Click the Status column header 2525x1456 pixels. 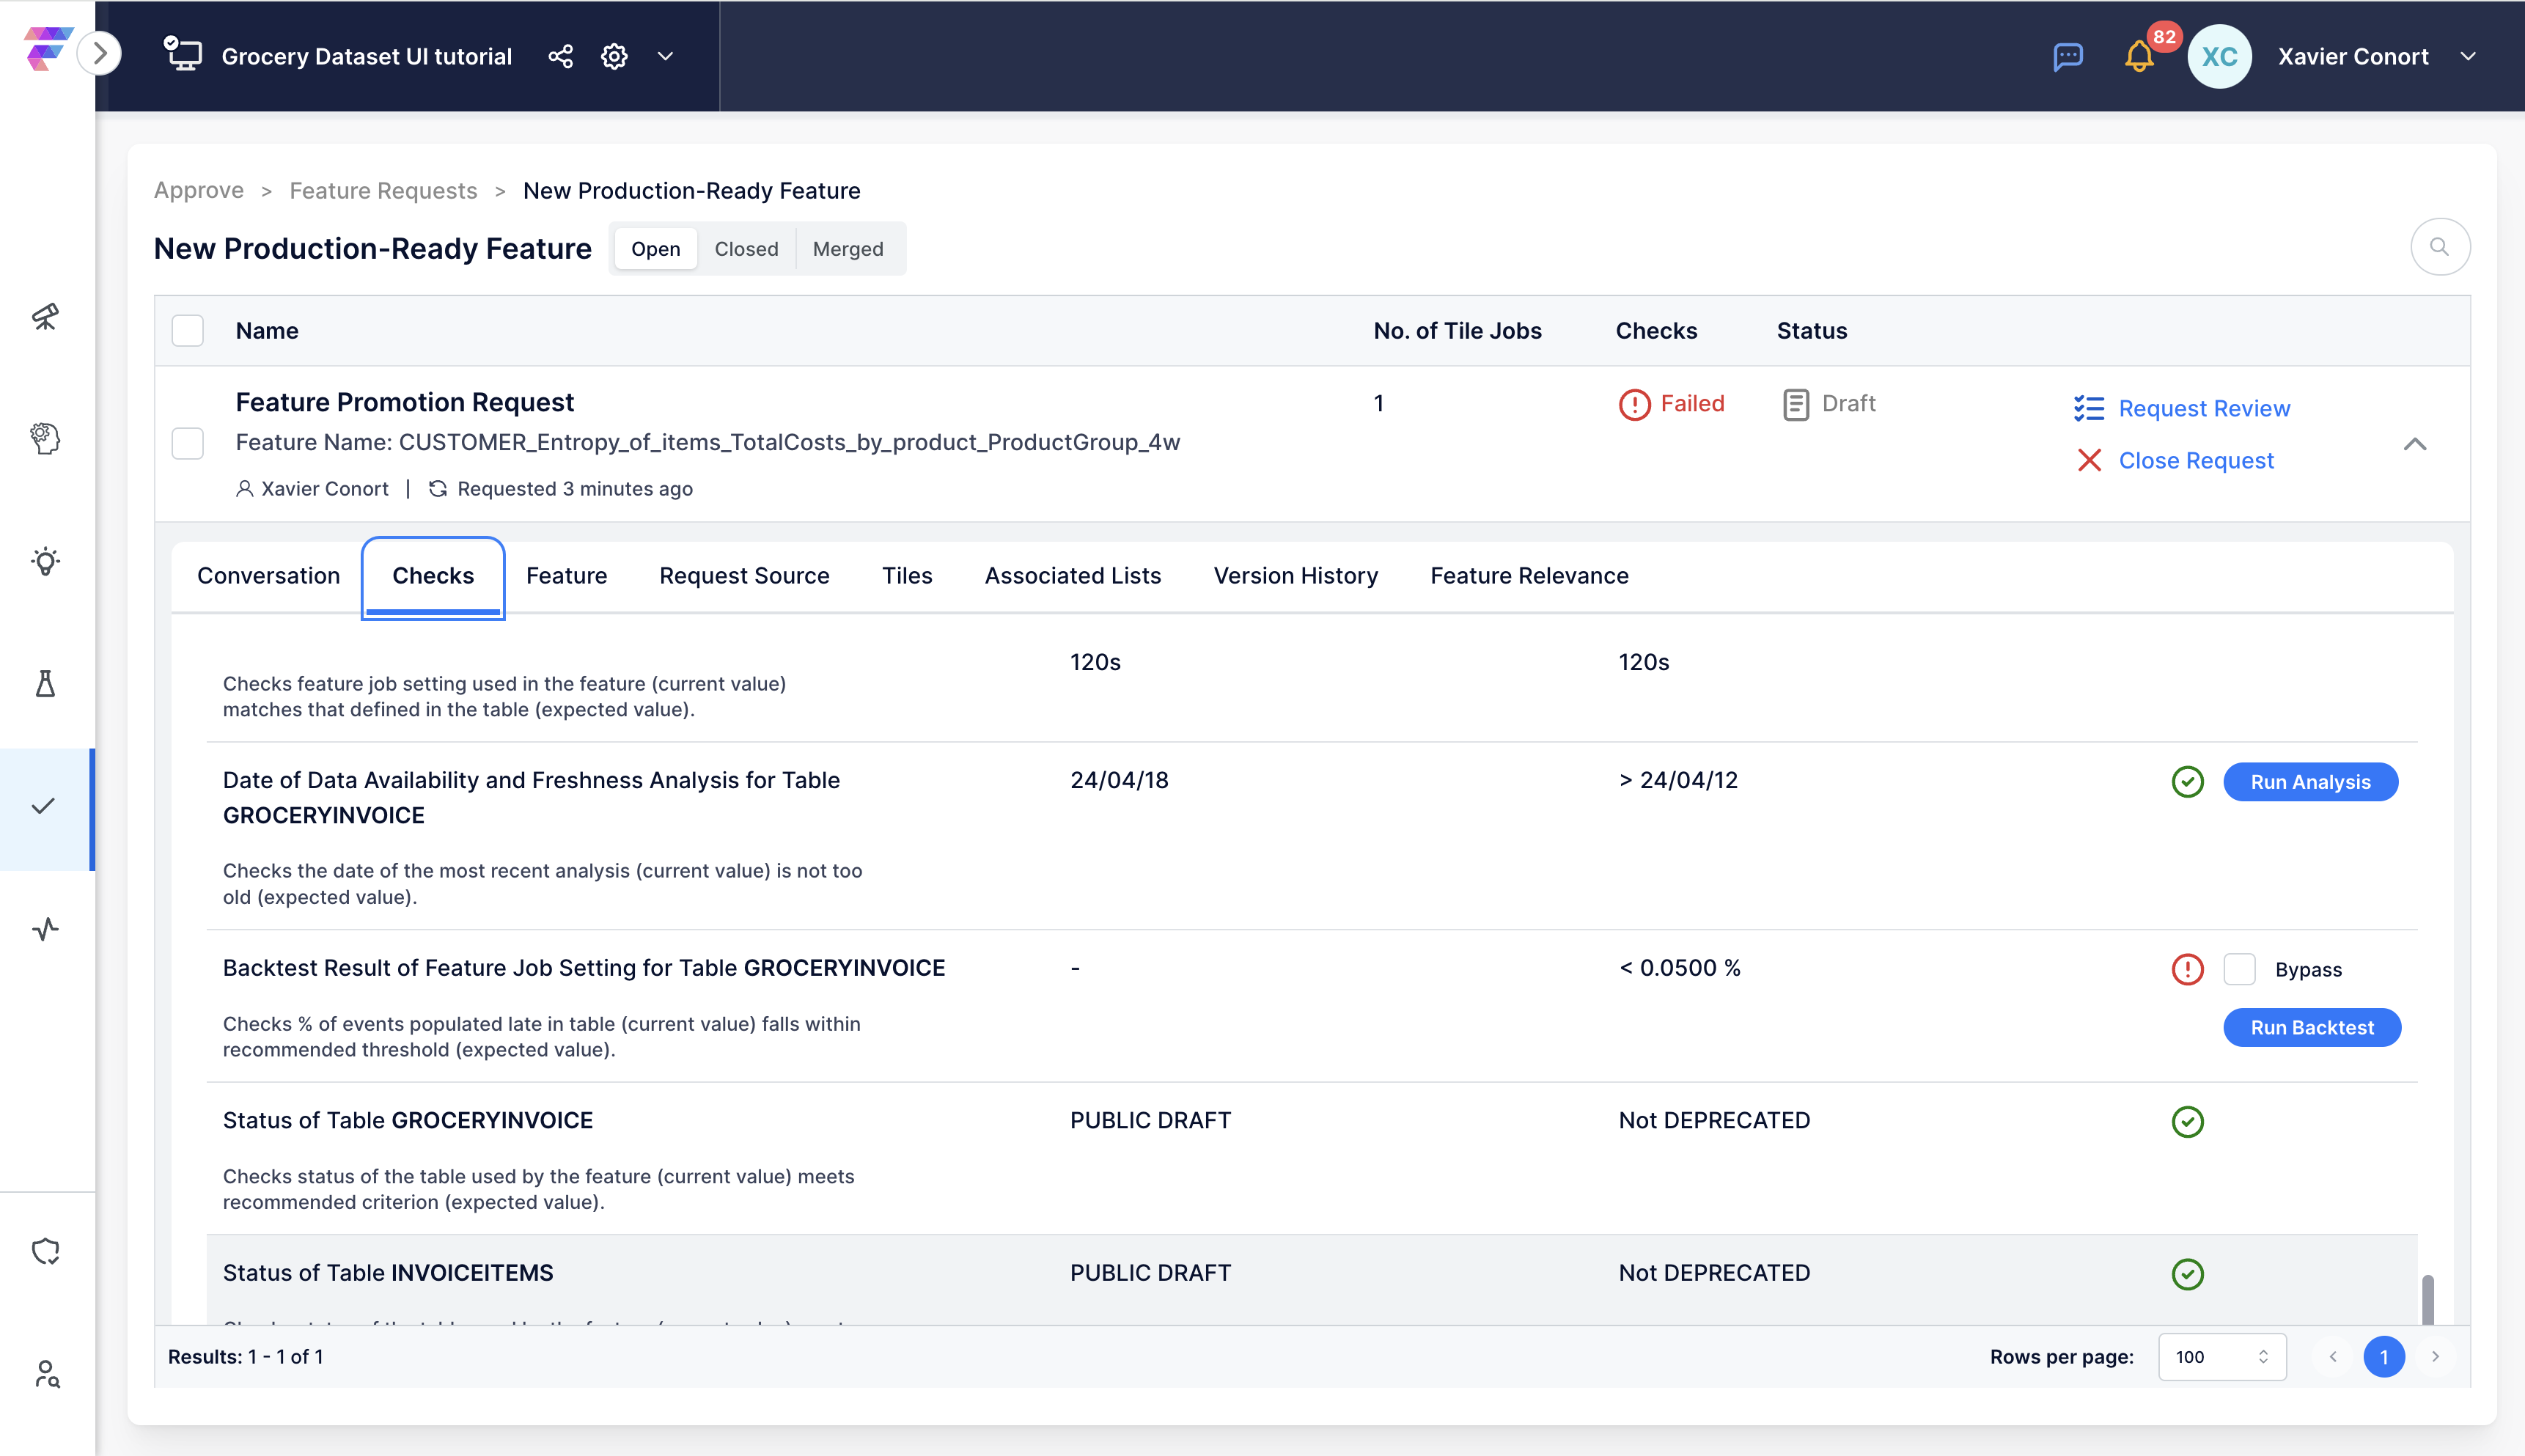point(1811,331)
